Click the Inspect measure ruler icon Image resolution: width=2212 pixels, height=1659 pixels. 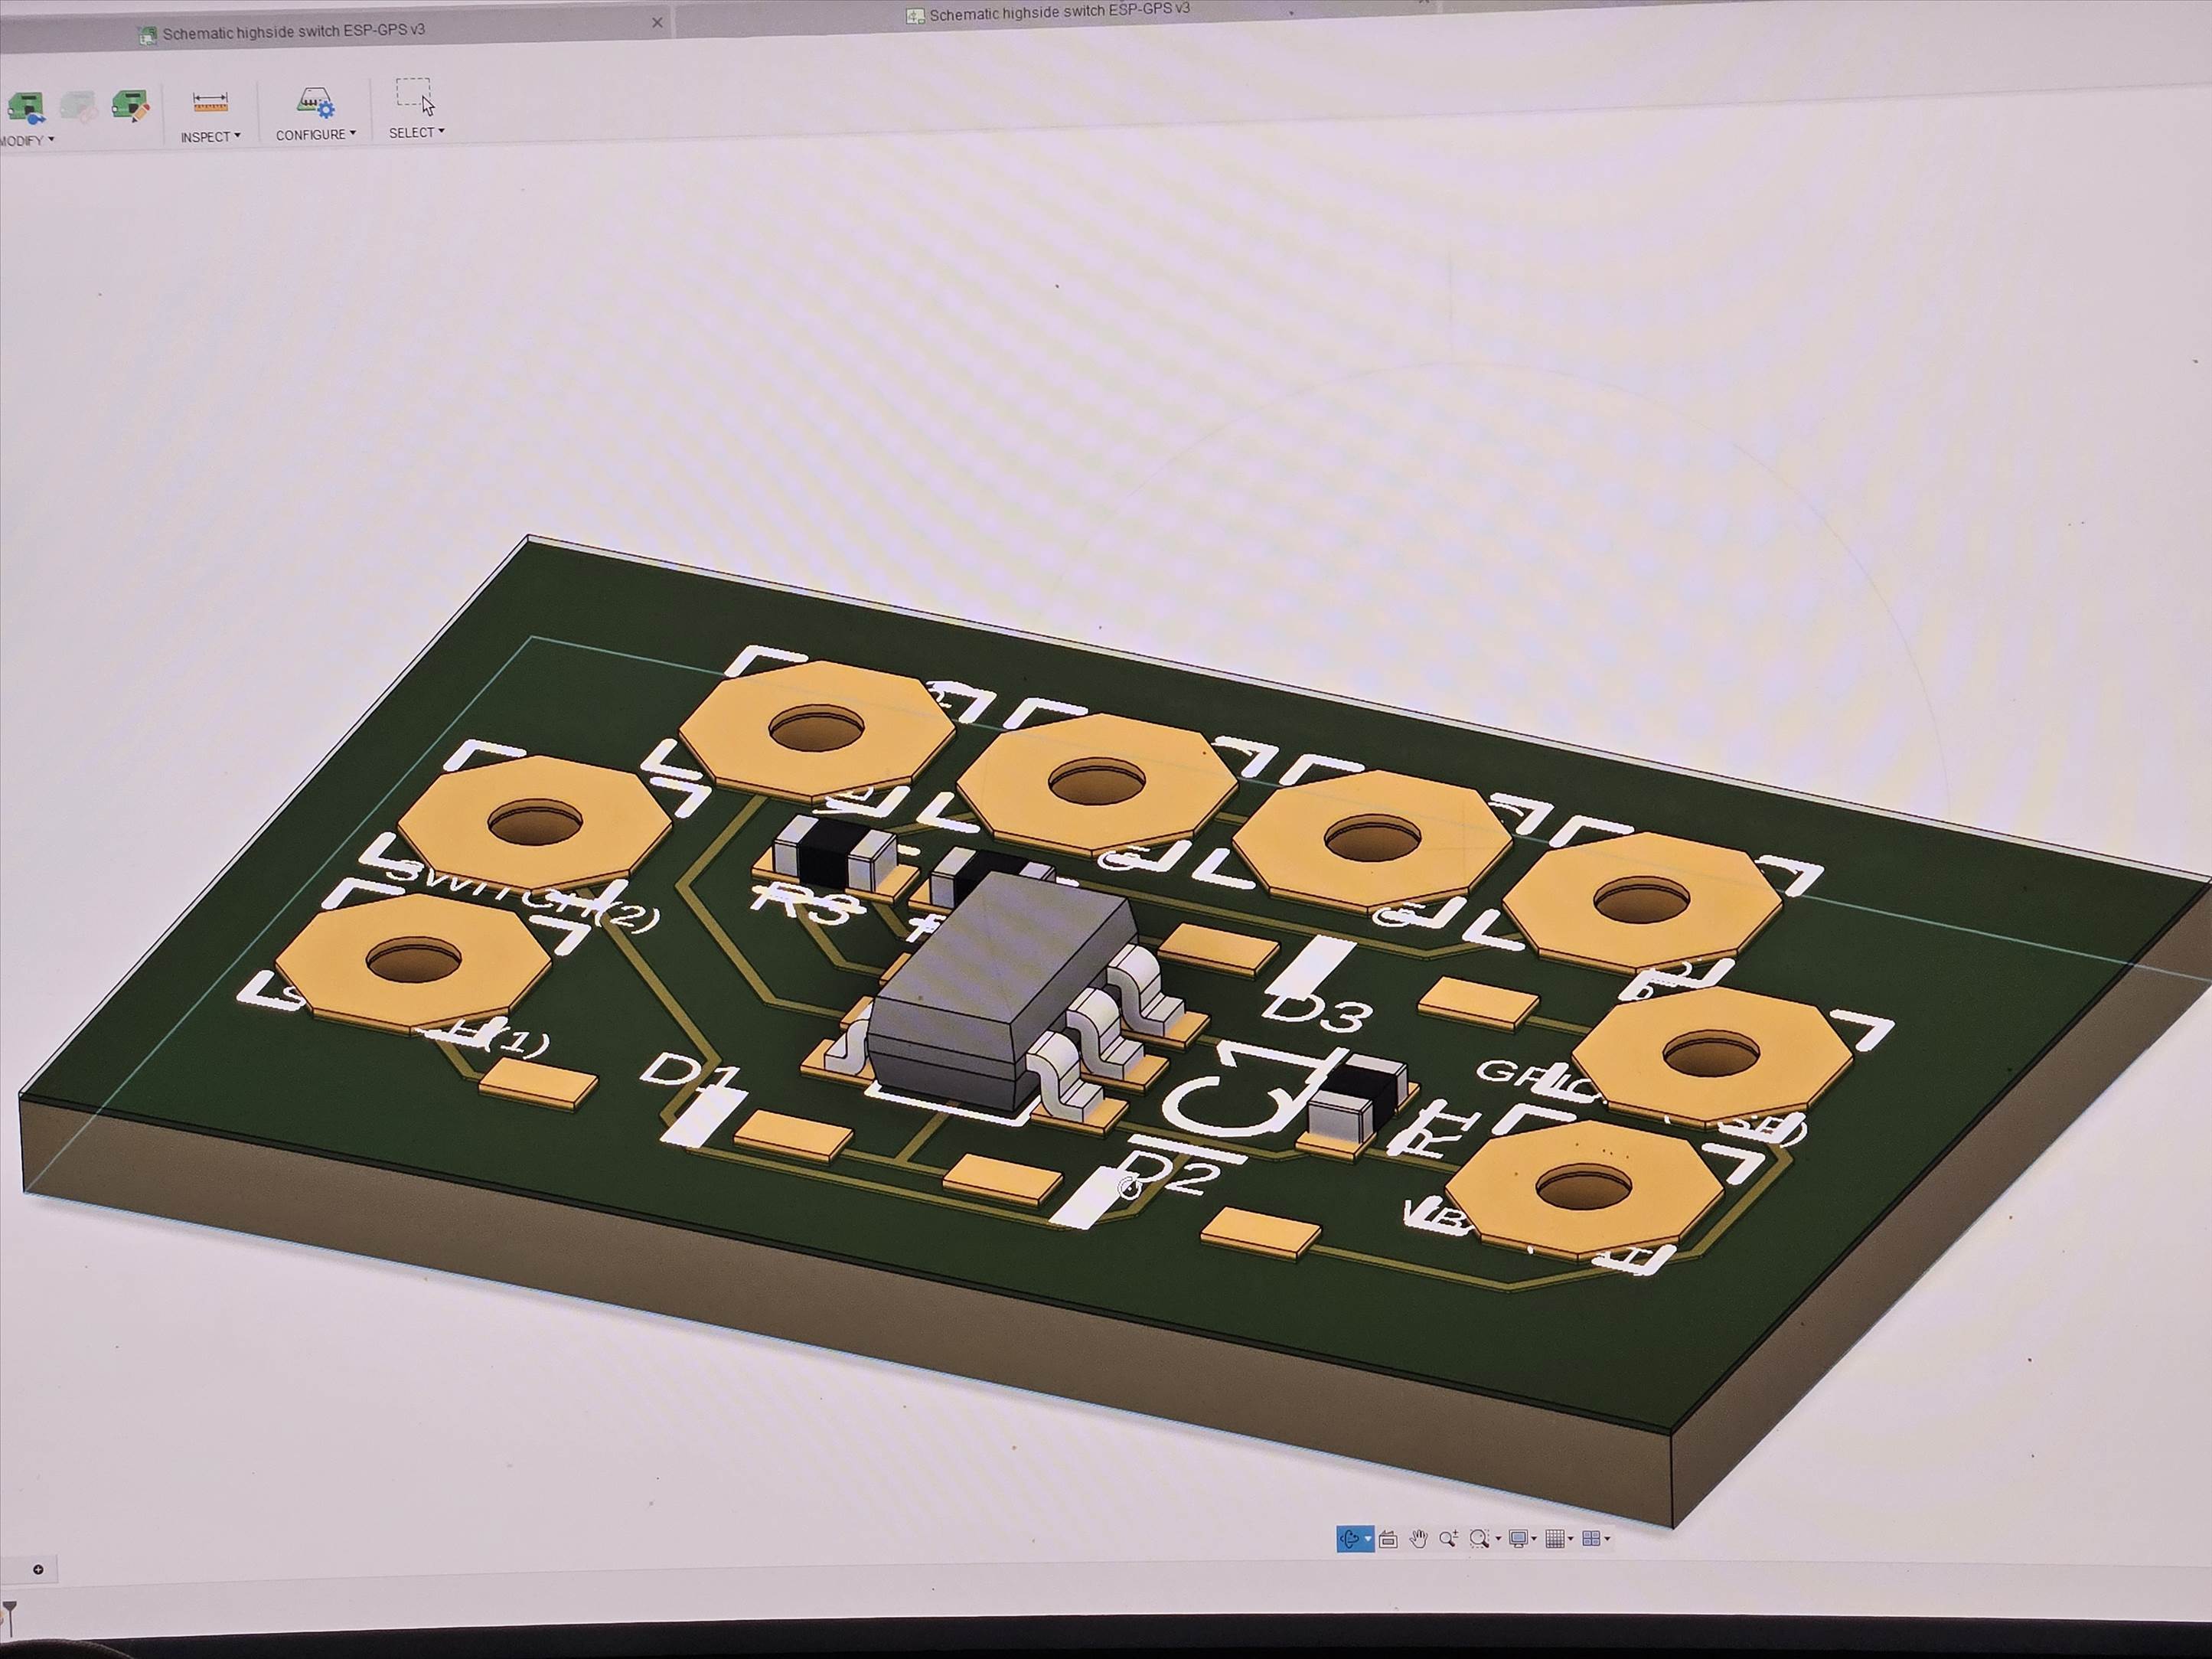[x=210, y=103]
